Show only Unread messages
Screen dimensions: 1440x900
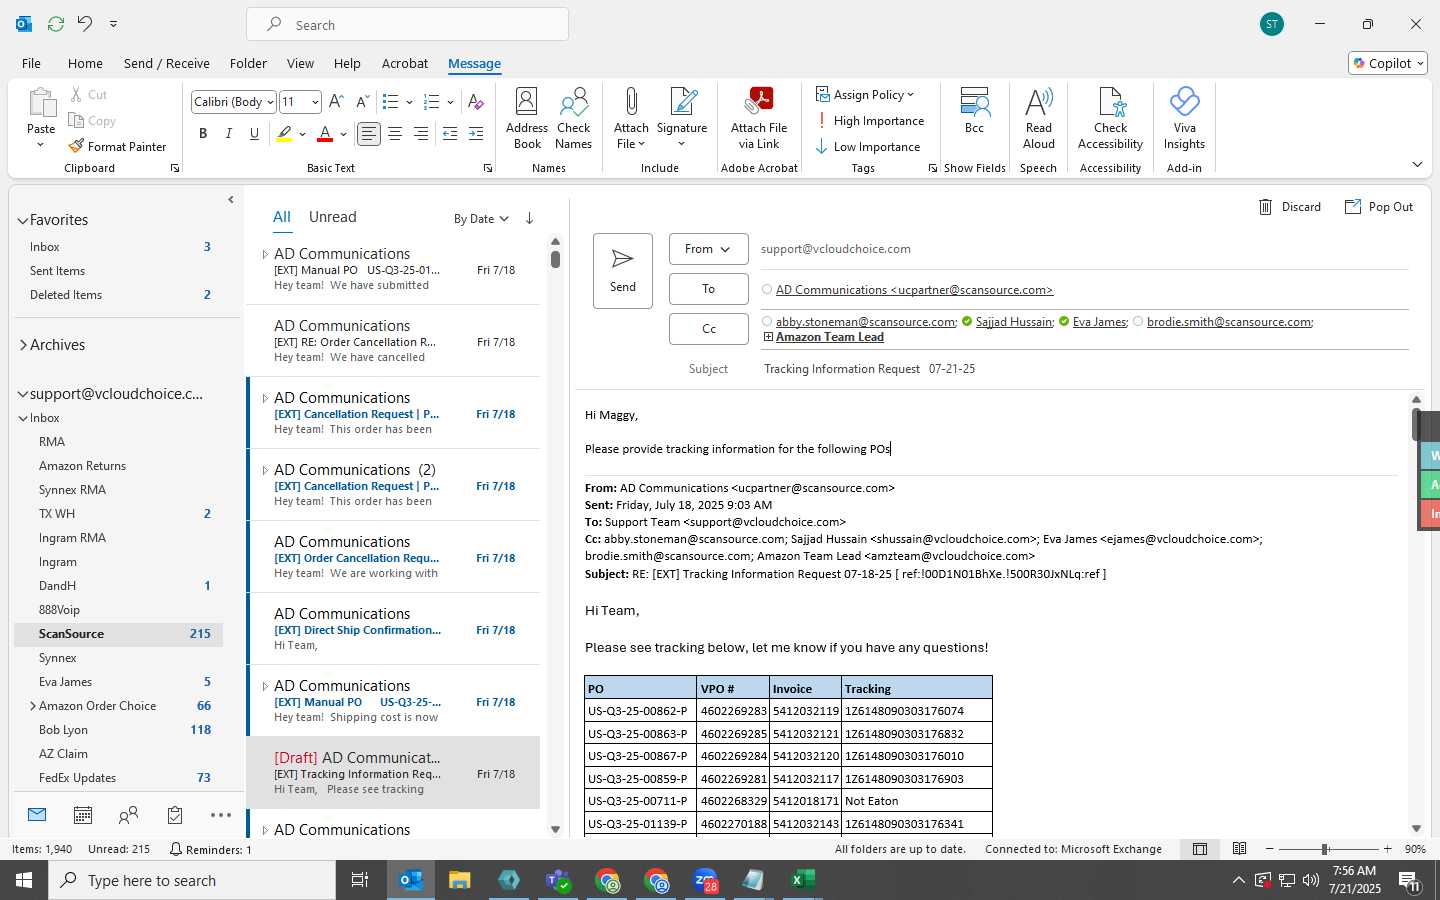(x=332, y=217)
